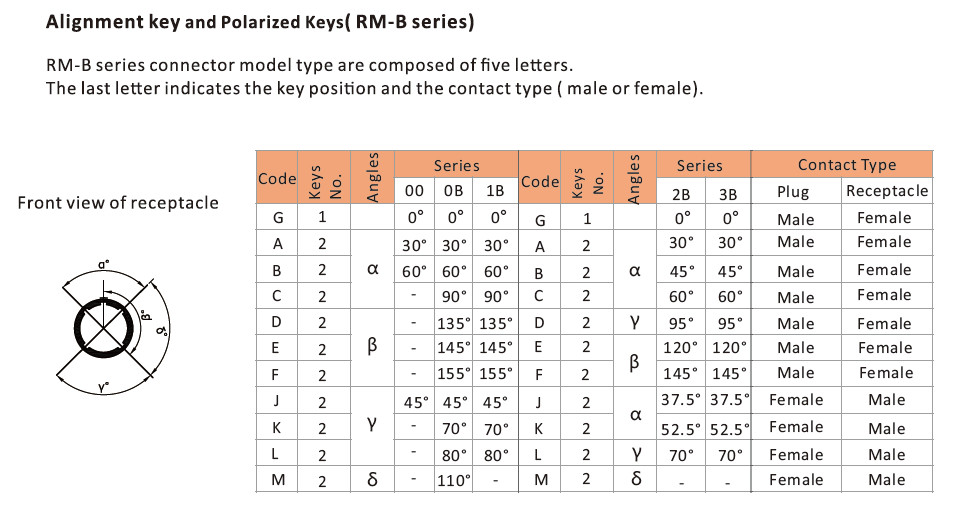This screenshot has width=958, height=506.
Task: Select the δ angle symbol in left table
Action: click(372, 480)
